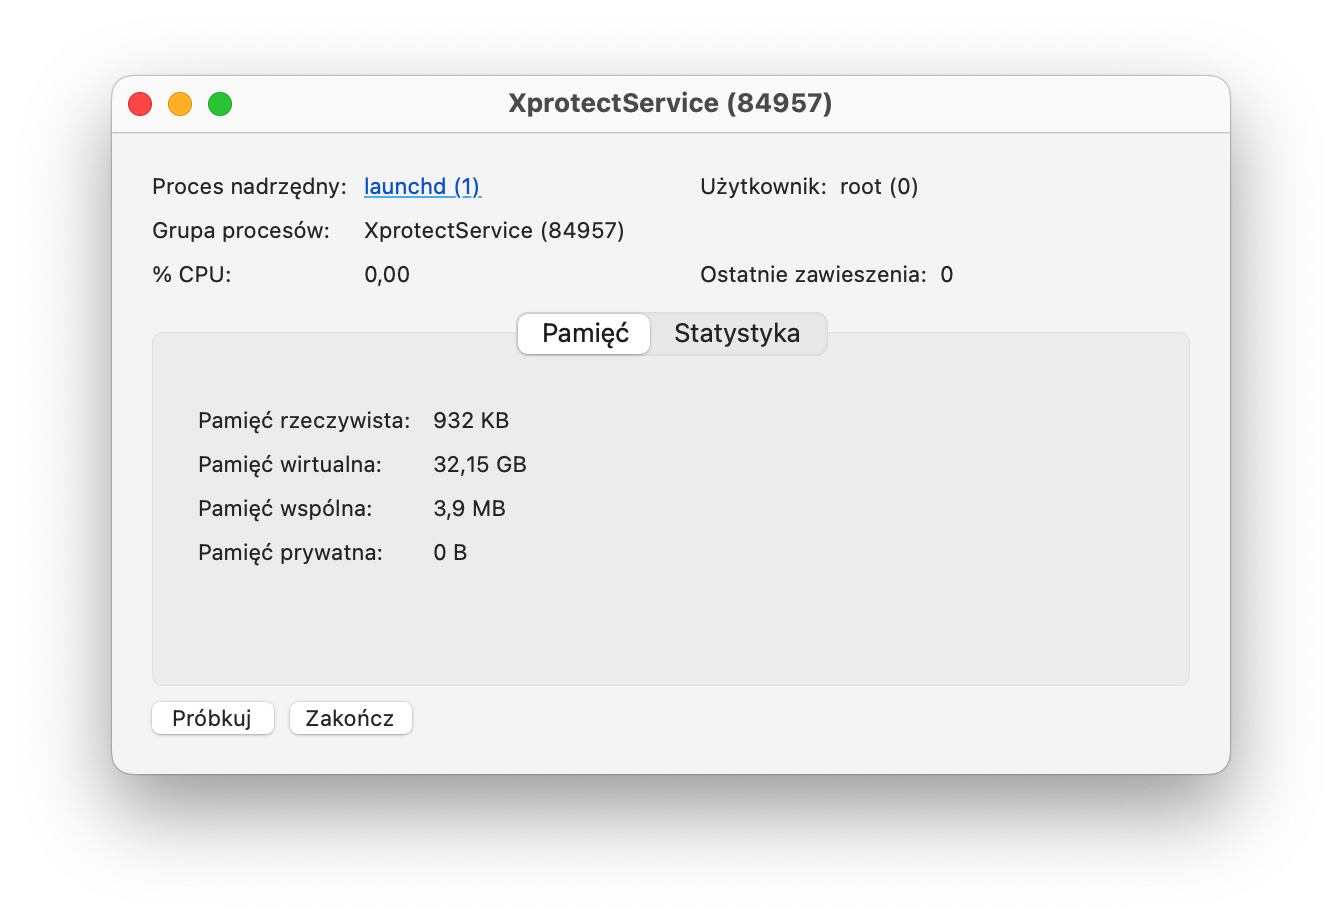Screen dimensions: 1342x922
Task: Click the 3,9 MB shared memory value
Action: (469, 509)
